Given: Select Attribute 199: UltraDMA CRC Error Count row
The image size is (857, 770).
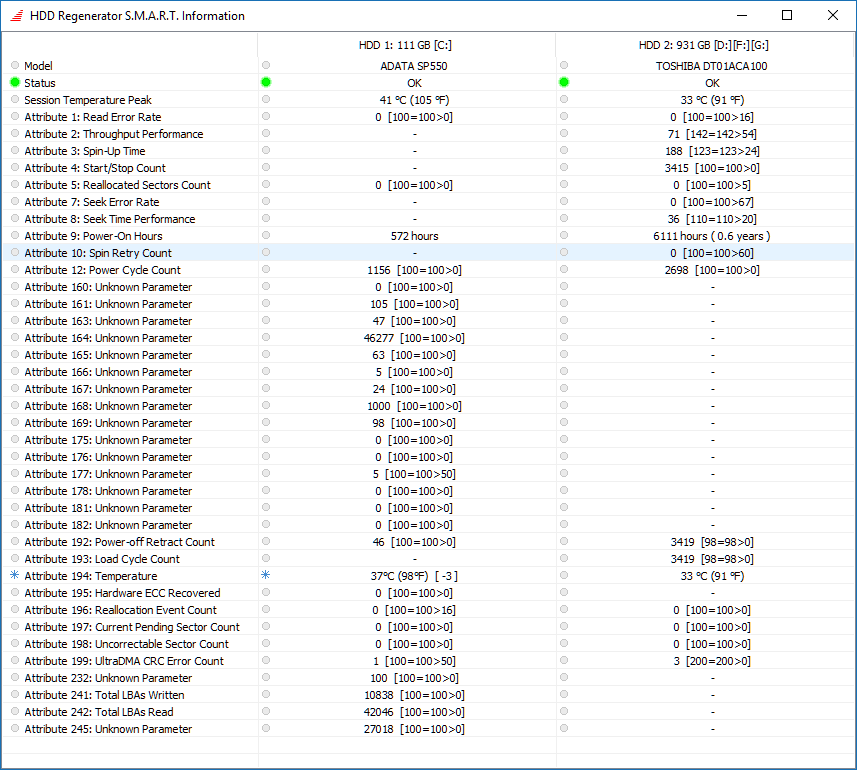Looking at the screenshot, I should tap(428, 661).
